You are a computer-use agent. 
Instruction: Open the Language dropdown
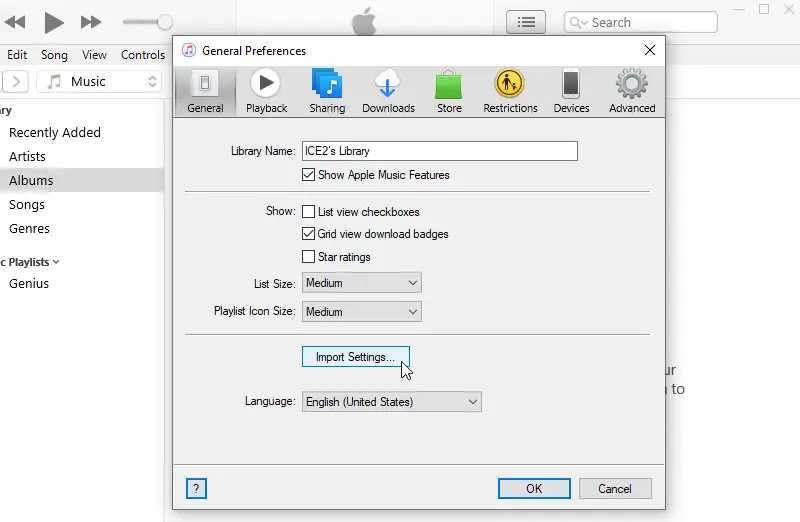pyautogui.click(x=391, y=402)
